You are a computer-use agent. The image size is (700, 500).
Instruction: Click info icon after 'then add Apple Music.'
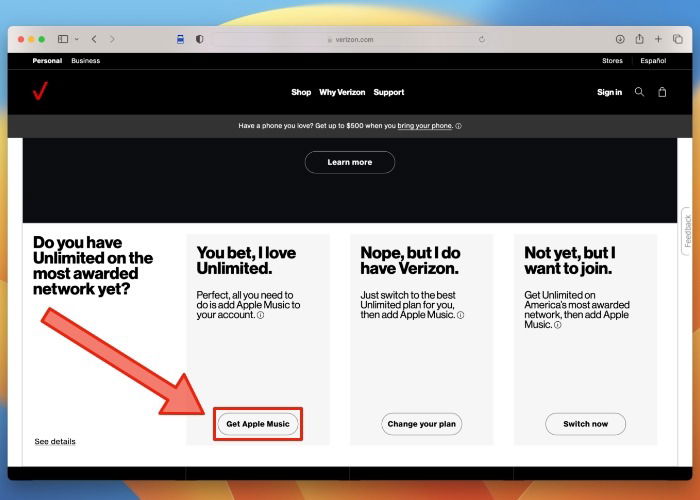click(460, 315)
